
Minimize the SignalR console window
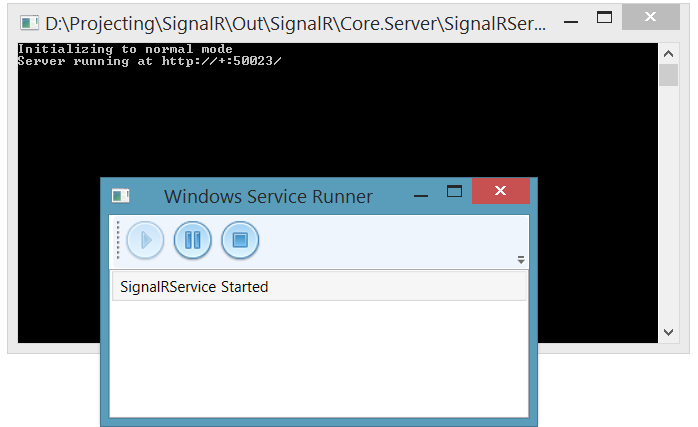571,21
